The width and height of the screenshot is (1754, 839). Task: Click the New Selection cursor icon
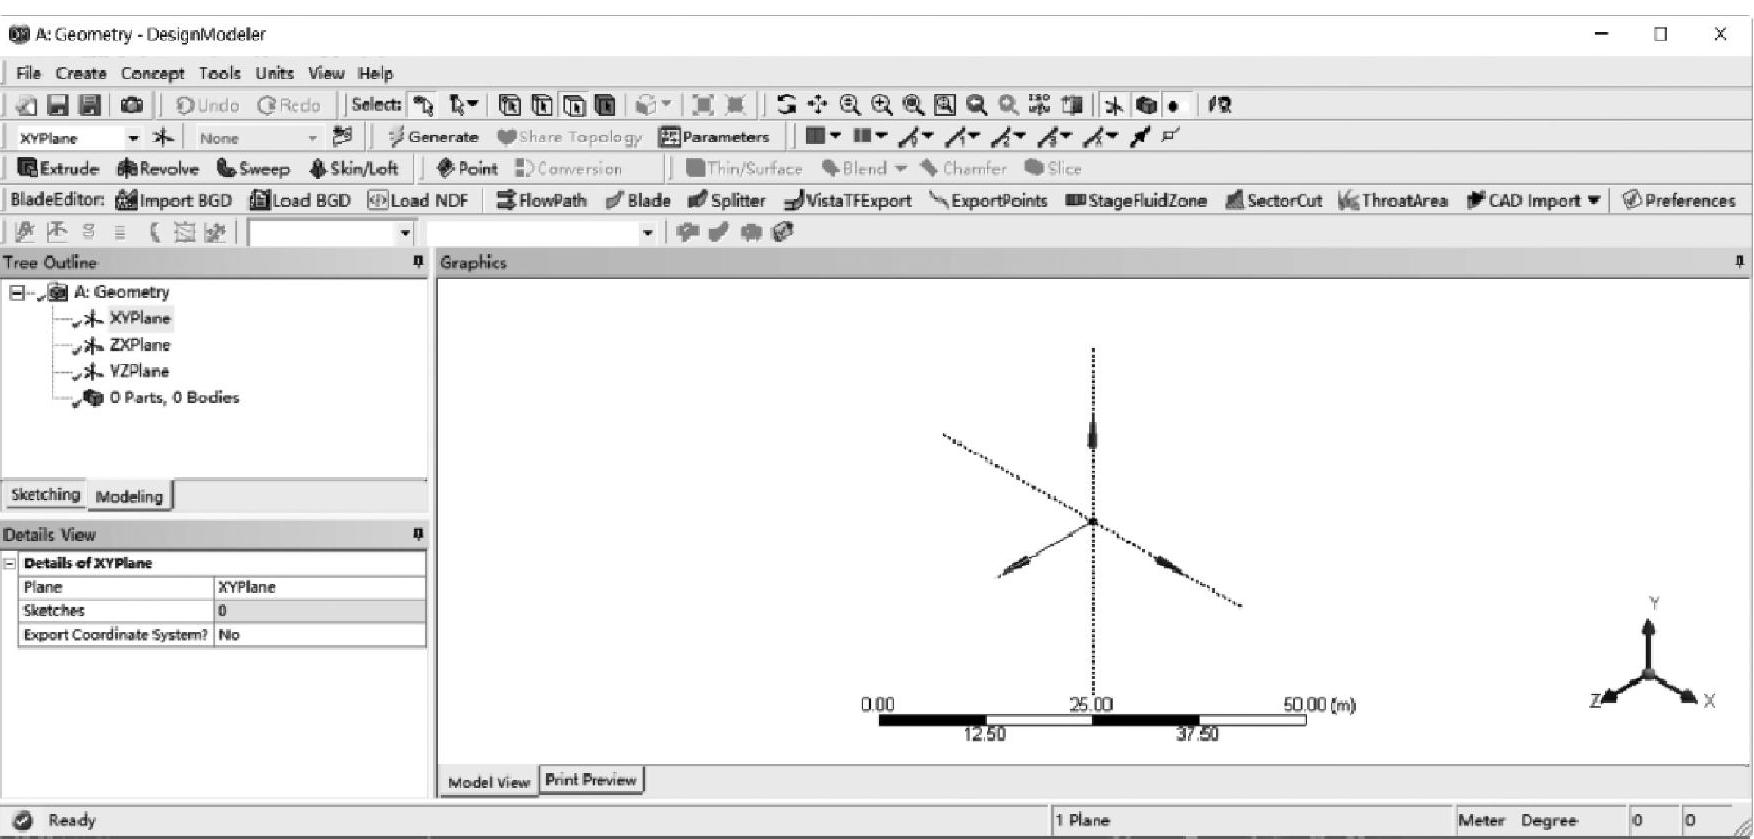[x=424, y=105]
